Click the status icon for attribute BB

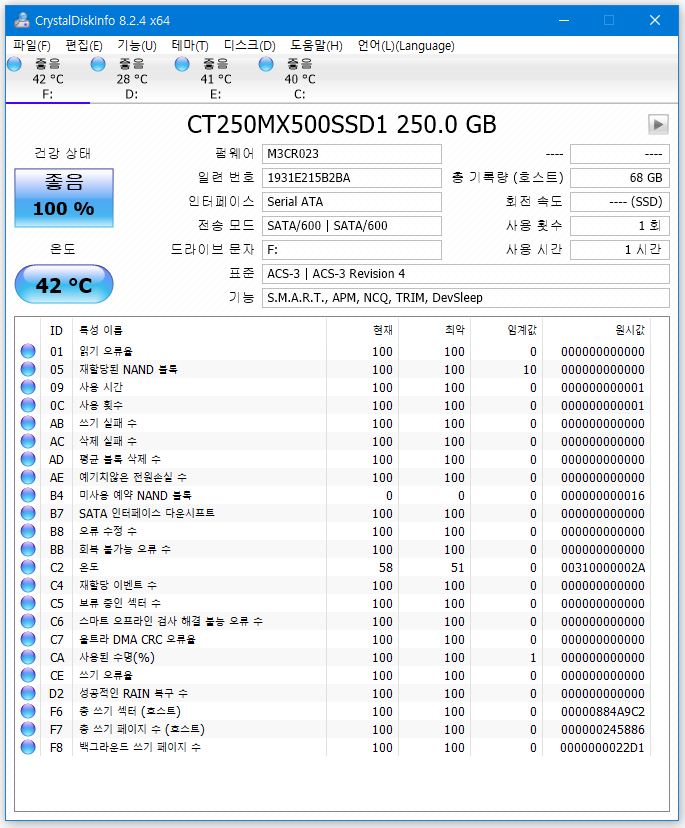(x=28, y=549)
